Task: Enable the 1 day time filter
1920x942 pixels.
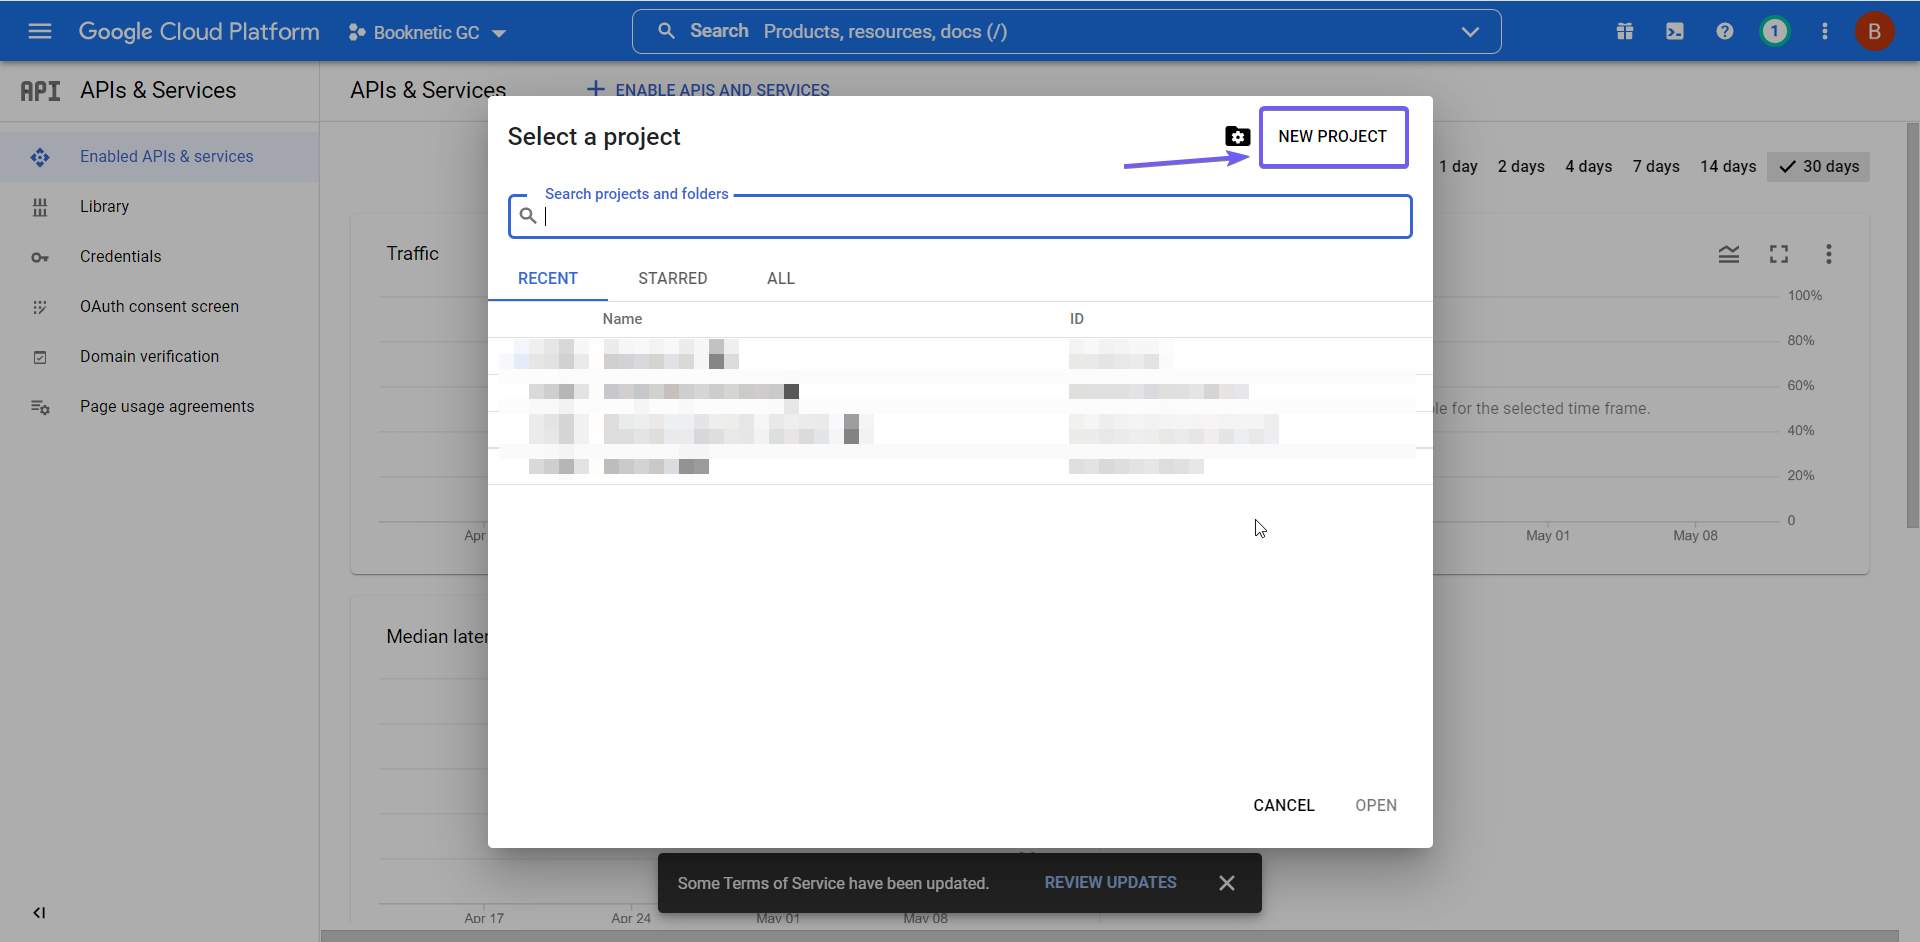Action: 1458,166
